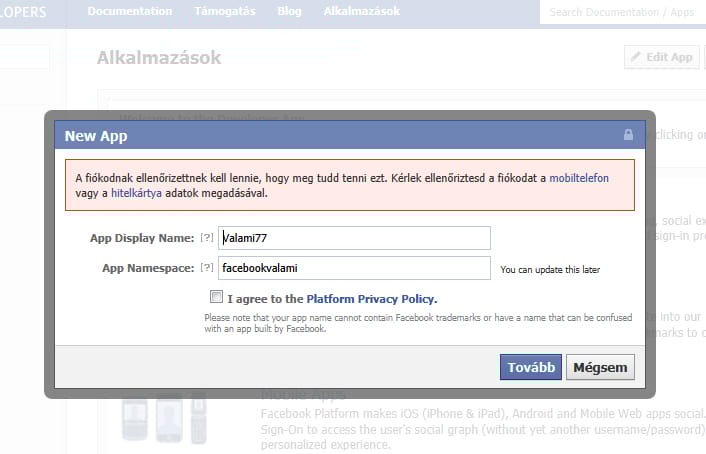706x454 pixels.
Task: Click the Search Documentation / Apps field
Action: (623, 12)
